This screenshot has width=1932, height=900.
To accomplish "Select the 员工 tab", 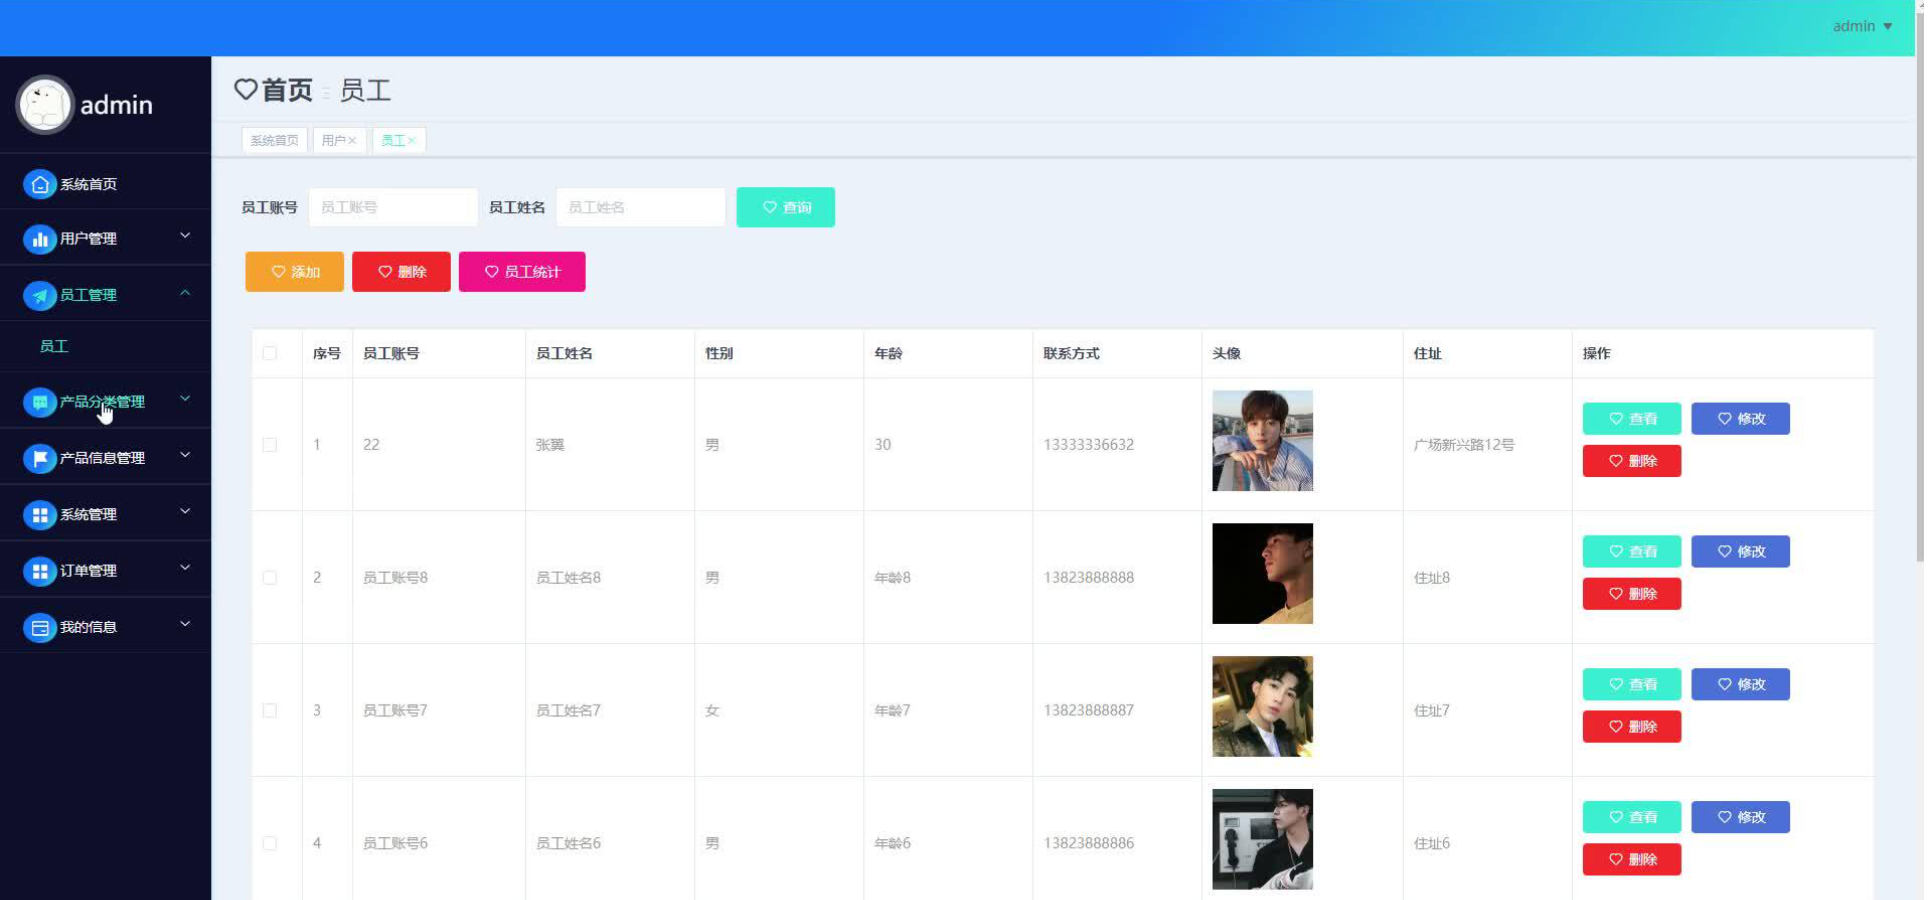I will click(x=399, y=140).
